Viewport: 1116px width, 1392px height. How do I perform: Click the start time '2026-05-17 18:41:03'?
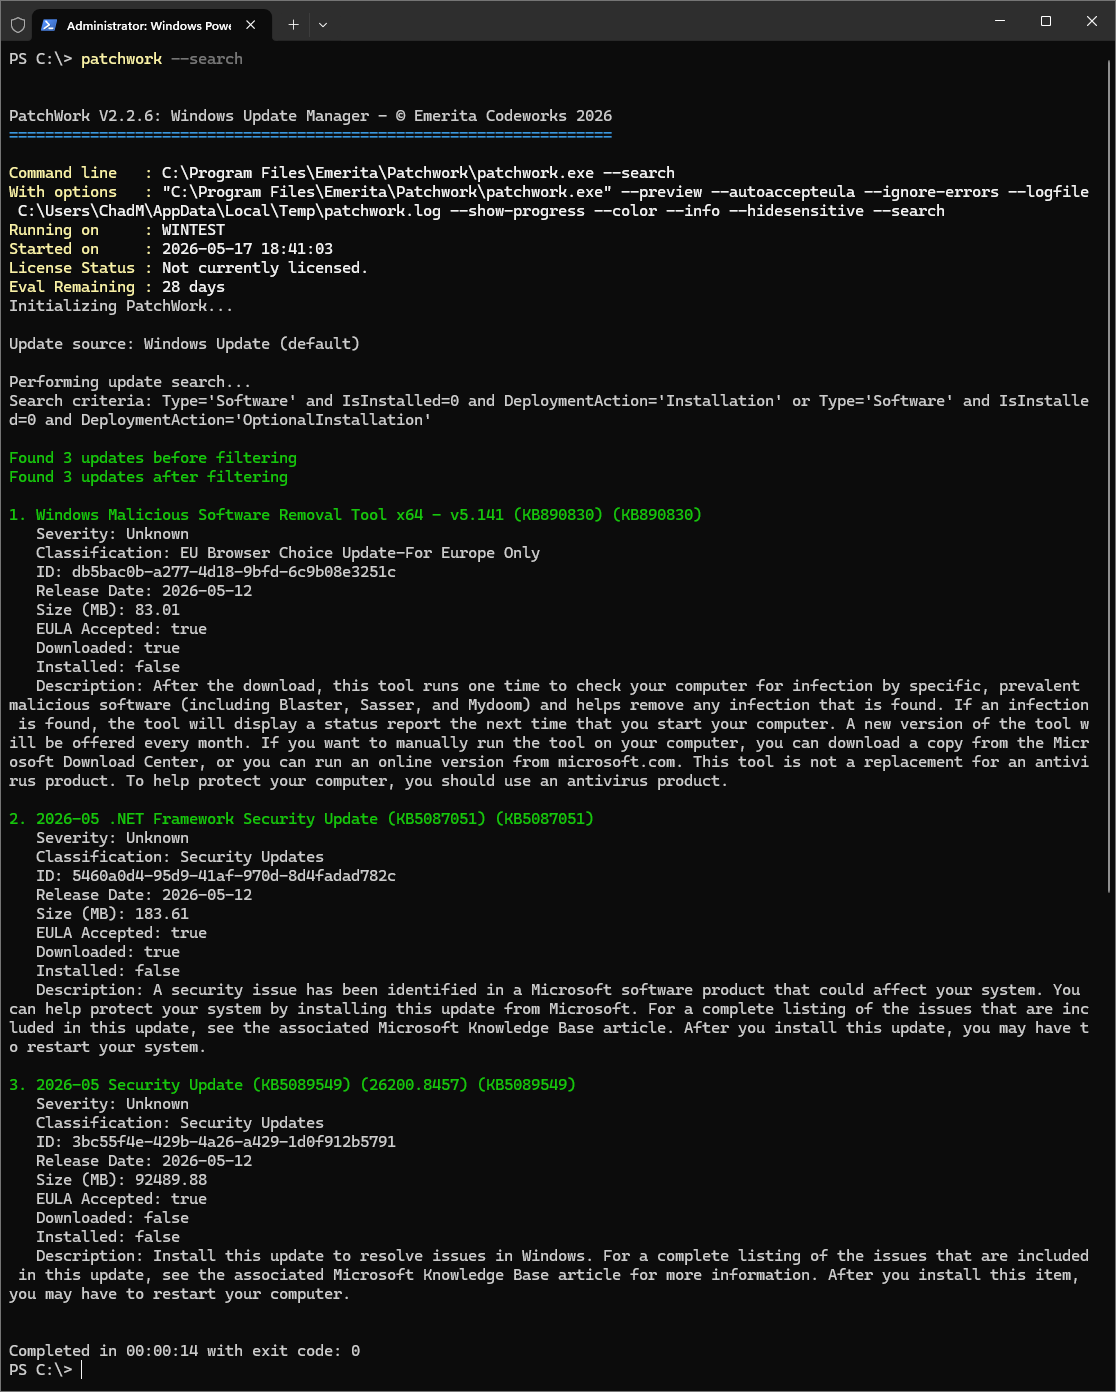247,249
